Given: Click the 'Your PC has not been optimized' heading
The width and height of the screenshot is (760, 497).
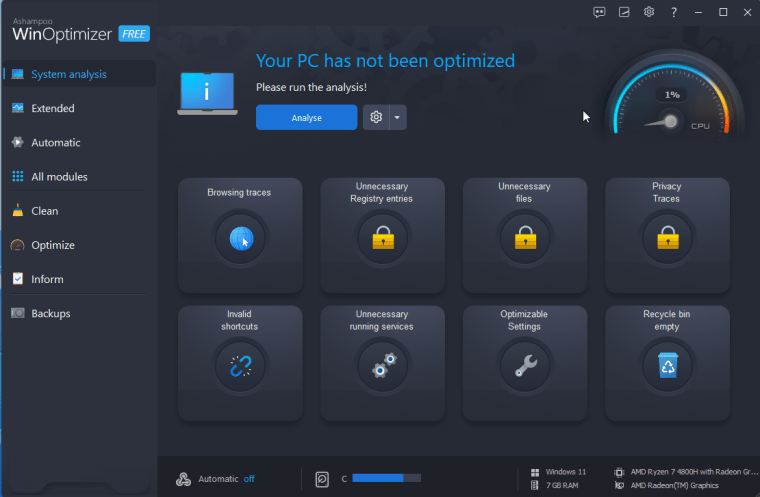Looking at the screenshot, I should click(385, 61).
